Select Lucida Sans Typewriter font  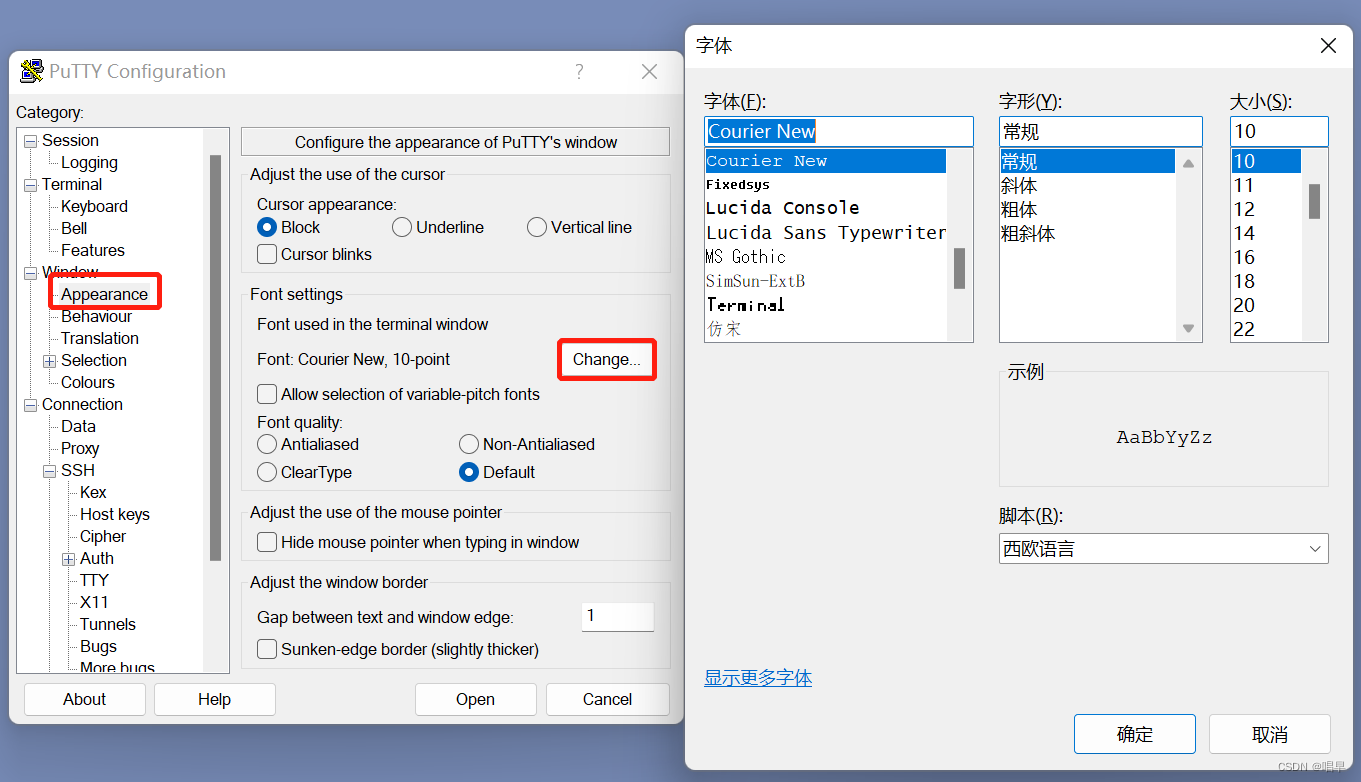click(x=826, y=232)
